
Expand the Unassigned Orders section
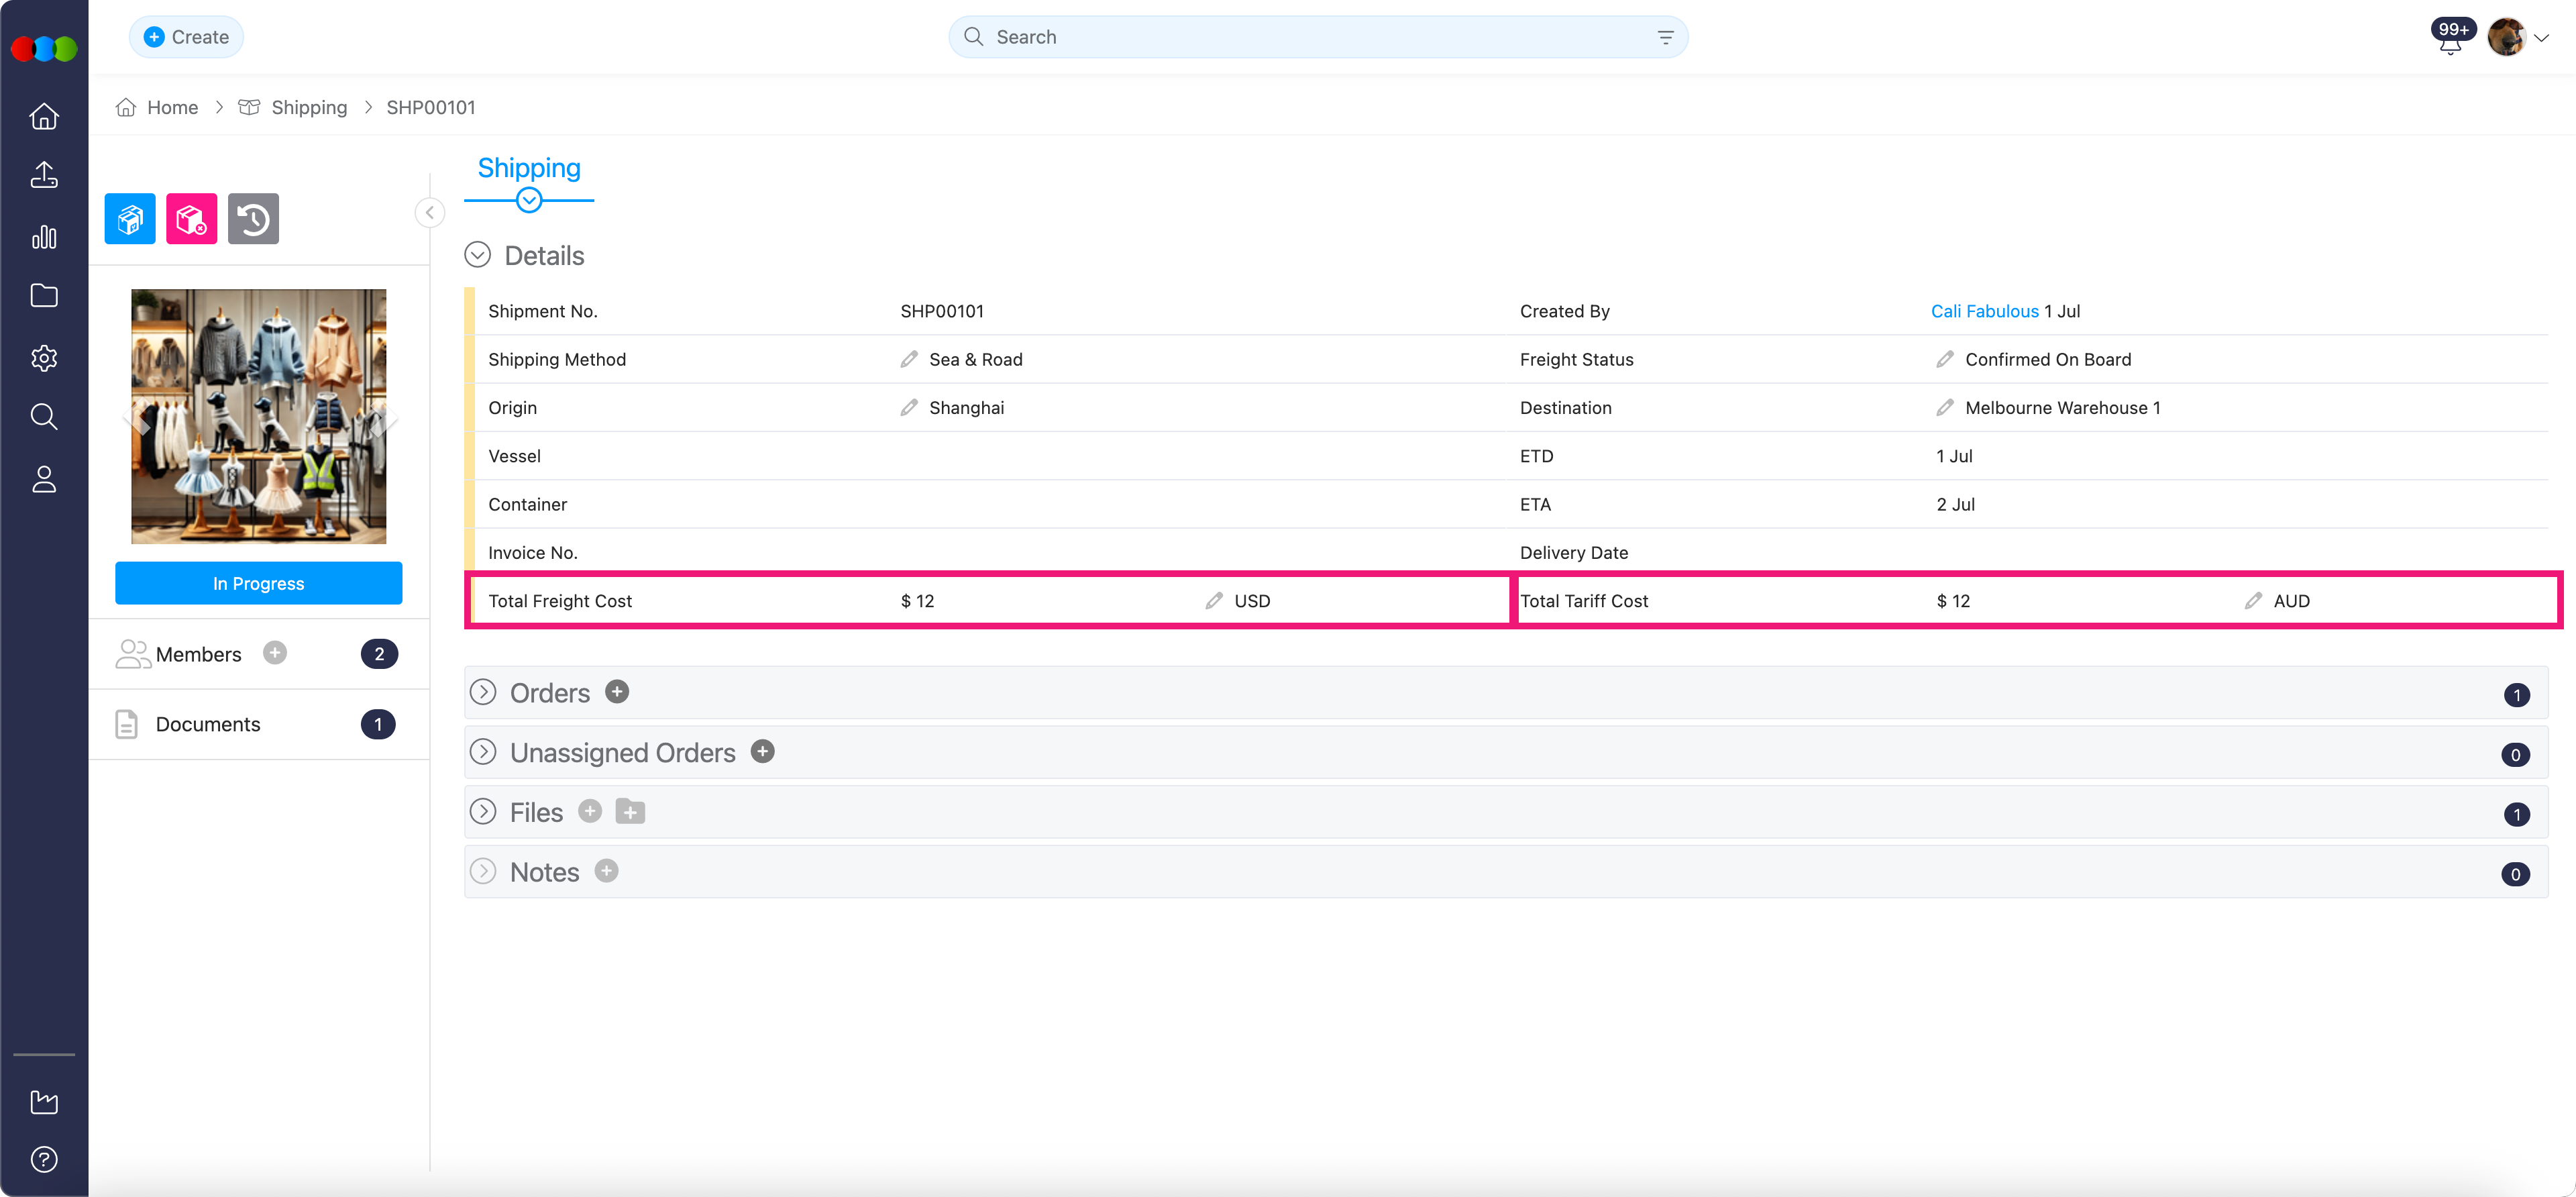[483, 752]
